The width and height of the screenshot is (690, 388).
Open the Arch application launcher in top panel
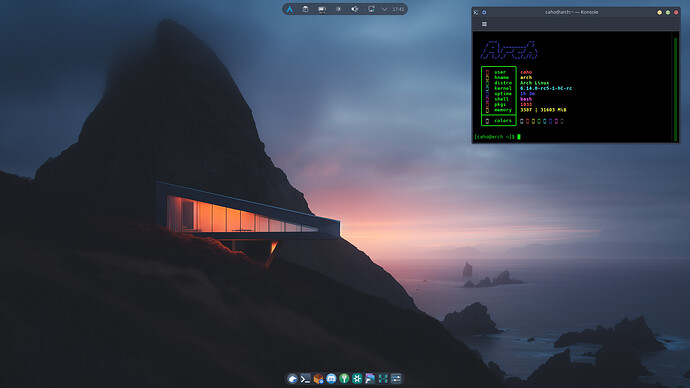coord(290,9)
